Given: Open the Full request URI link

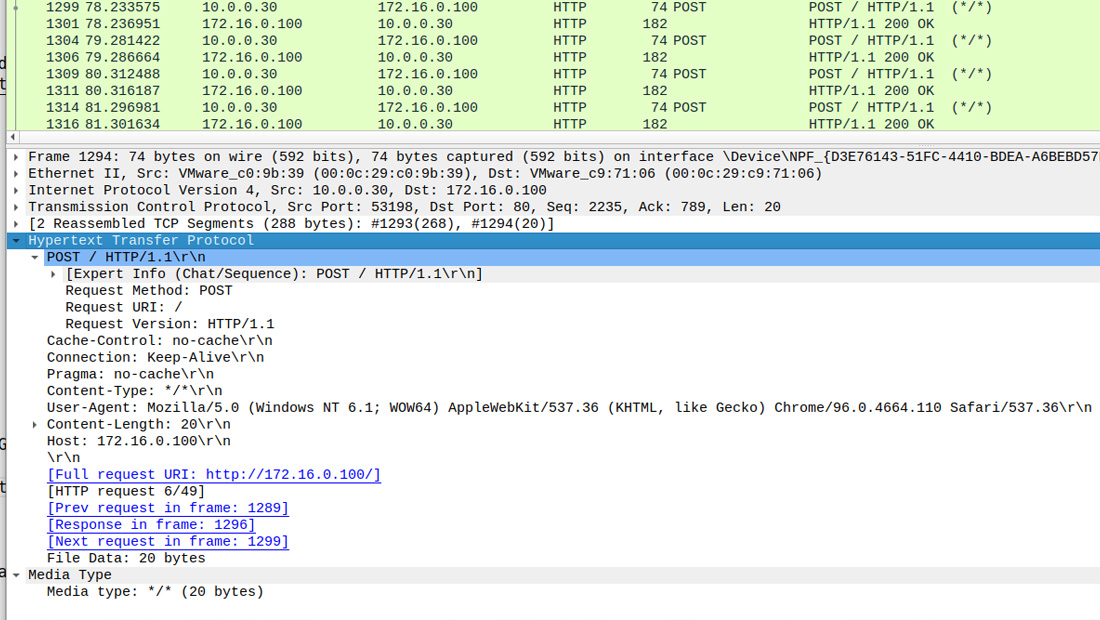Looking at the screenshot, I should tap(213, 475).
